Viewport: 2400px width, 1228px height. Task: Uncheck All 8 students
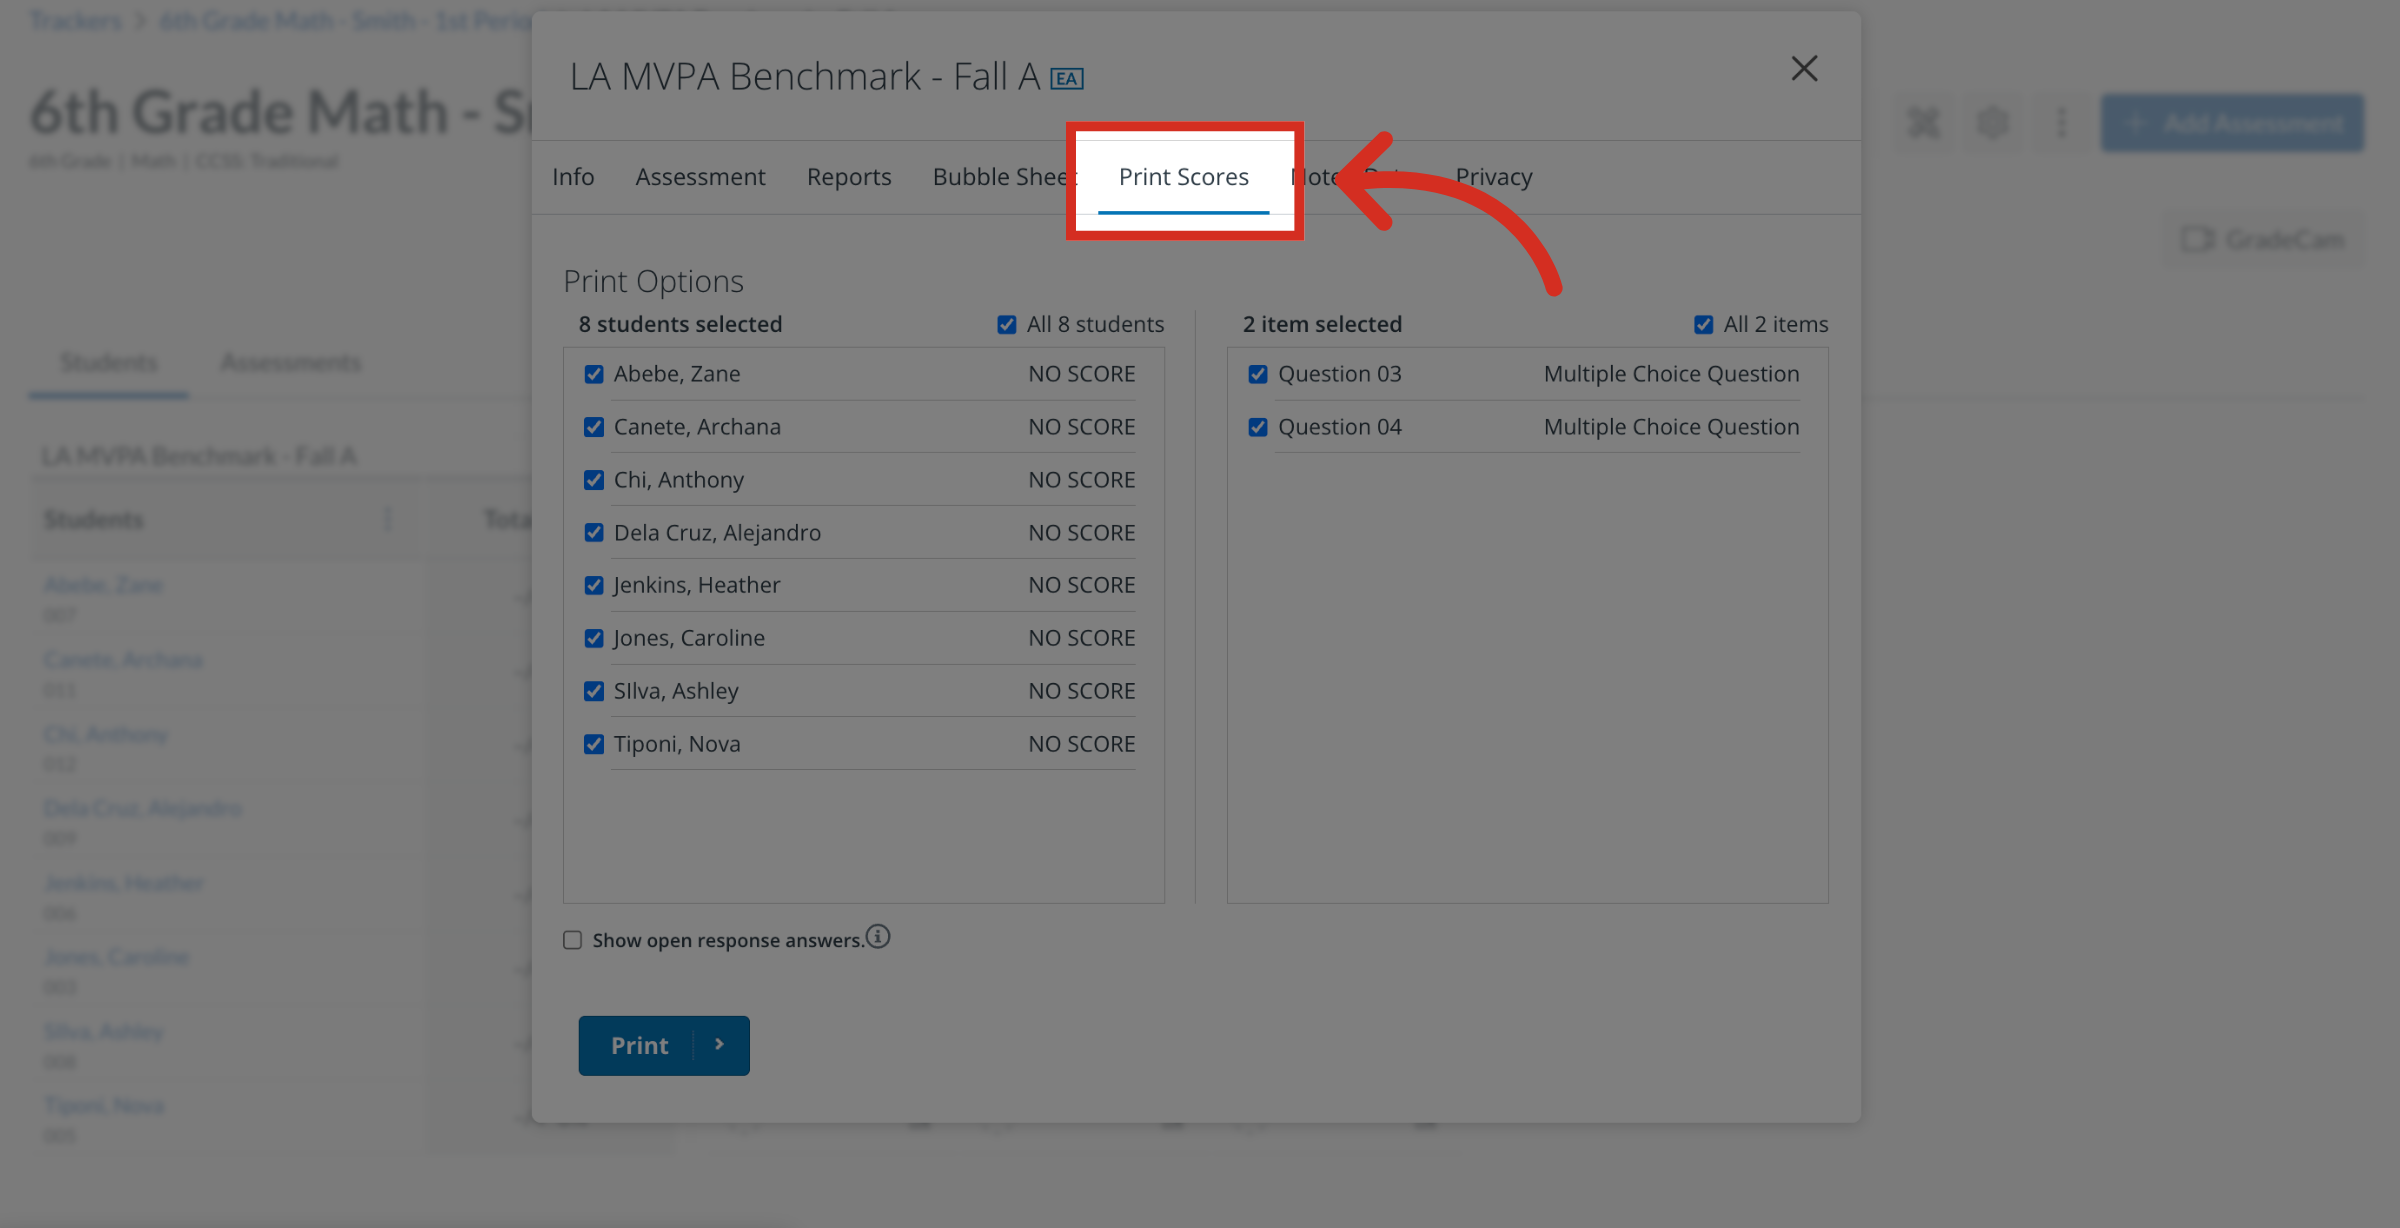[1007, 325]
